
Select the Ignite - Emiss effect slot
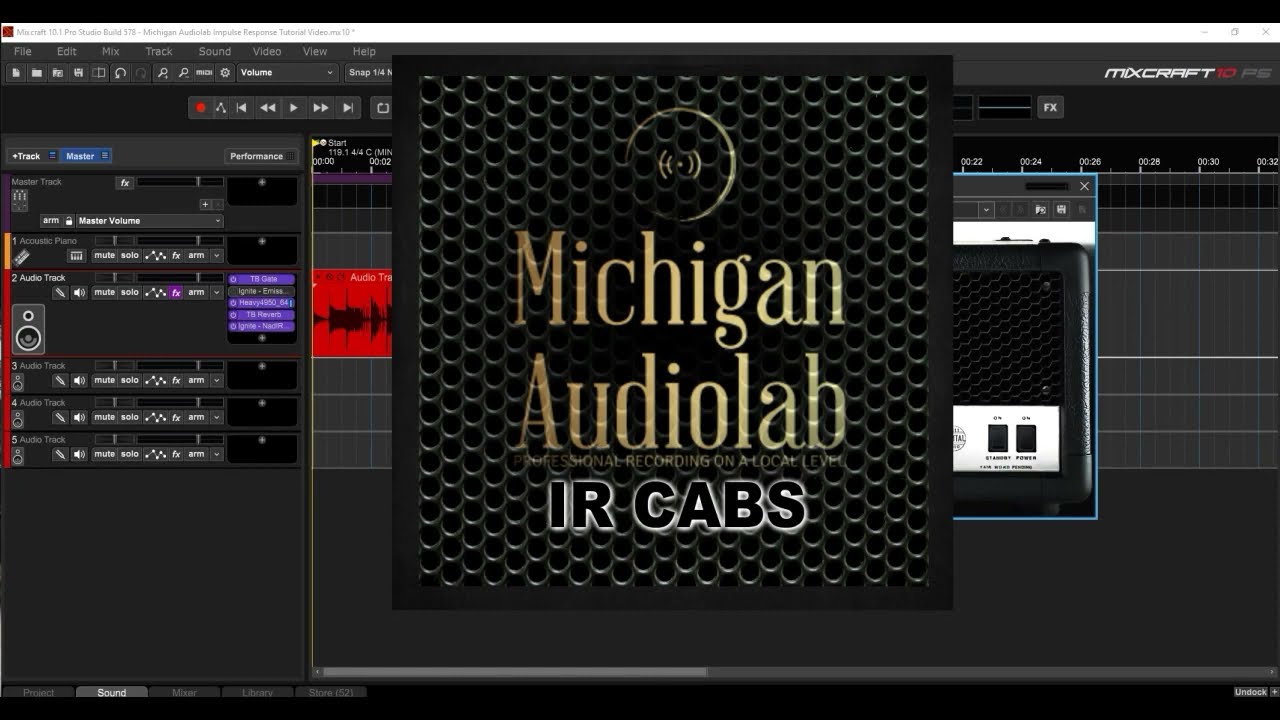pyautogui.click(x=262, y=291)
